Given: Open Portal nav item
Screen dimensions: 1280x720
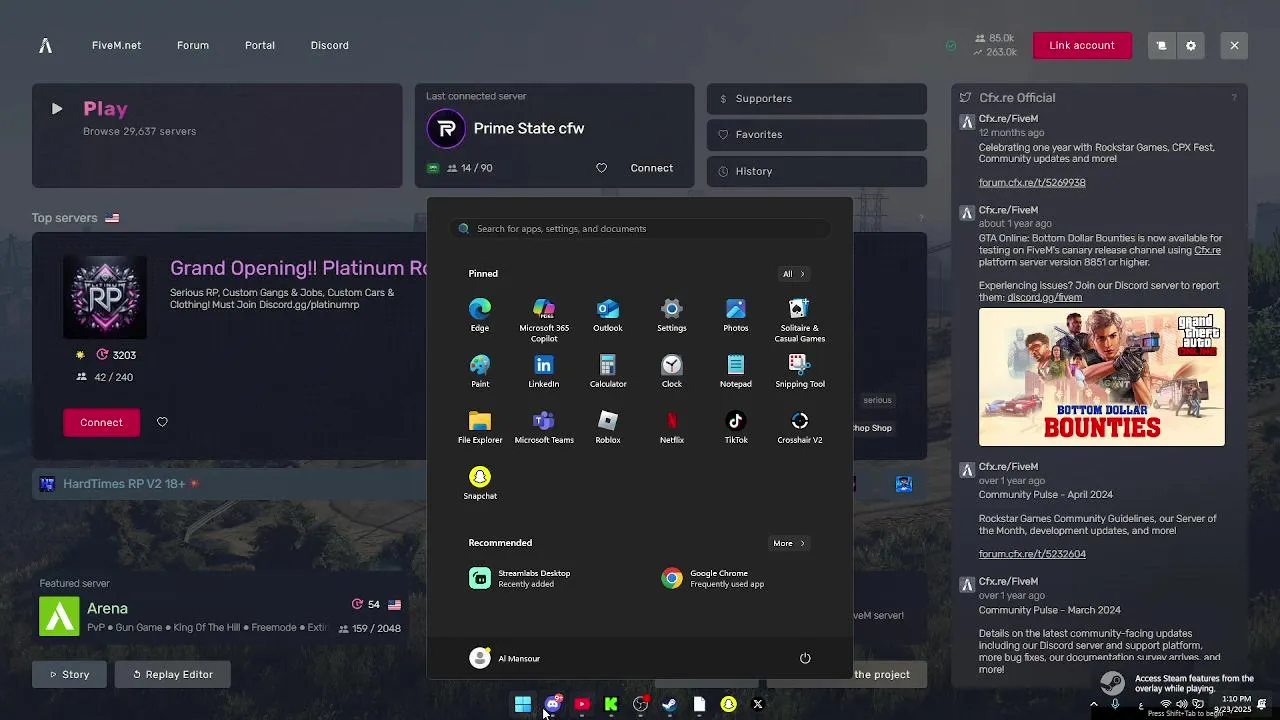Looking at the screenshot, I should [260, 45].
